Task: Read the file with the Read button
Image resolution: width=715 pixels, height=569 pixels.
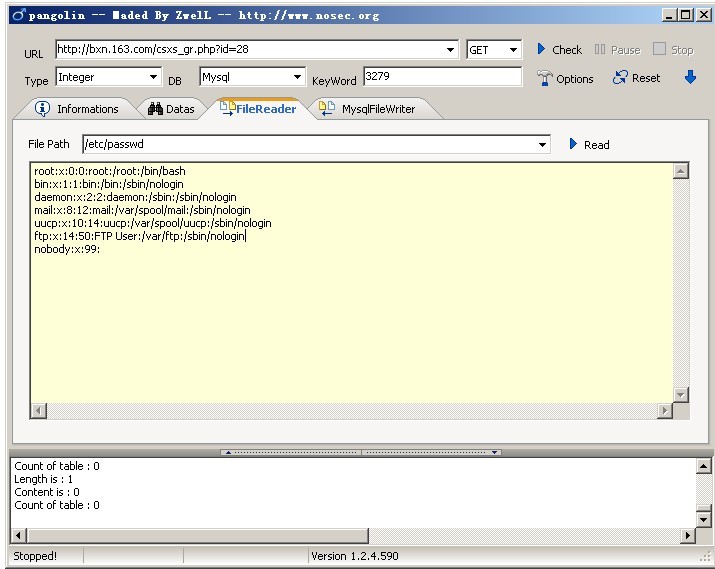Action: tap(589, 145)
